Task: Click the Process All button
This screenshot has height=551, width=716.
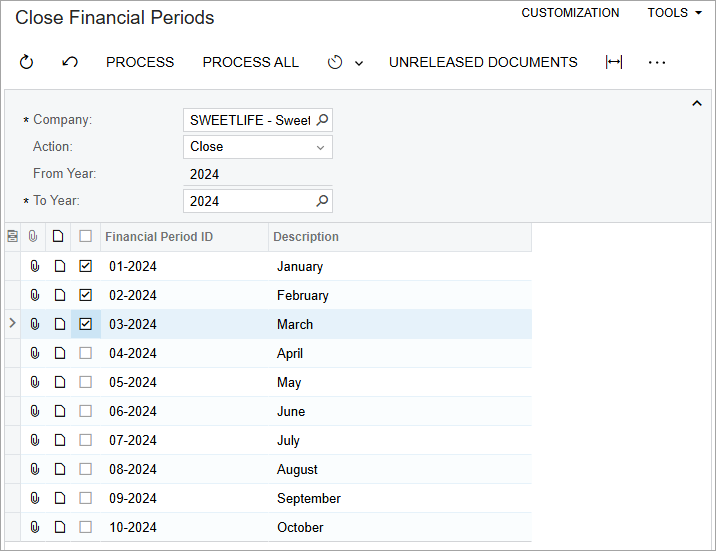Action: point(250,62)
